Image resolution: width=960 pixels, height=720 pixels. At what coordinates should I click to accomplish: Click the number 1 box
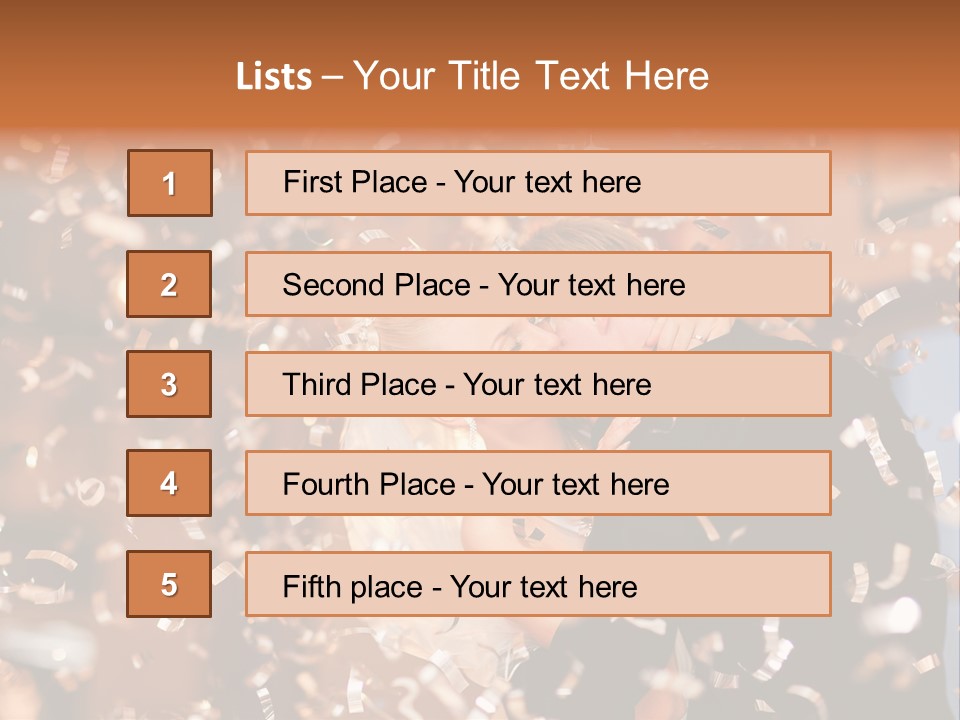169,183
